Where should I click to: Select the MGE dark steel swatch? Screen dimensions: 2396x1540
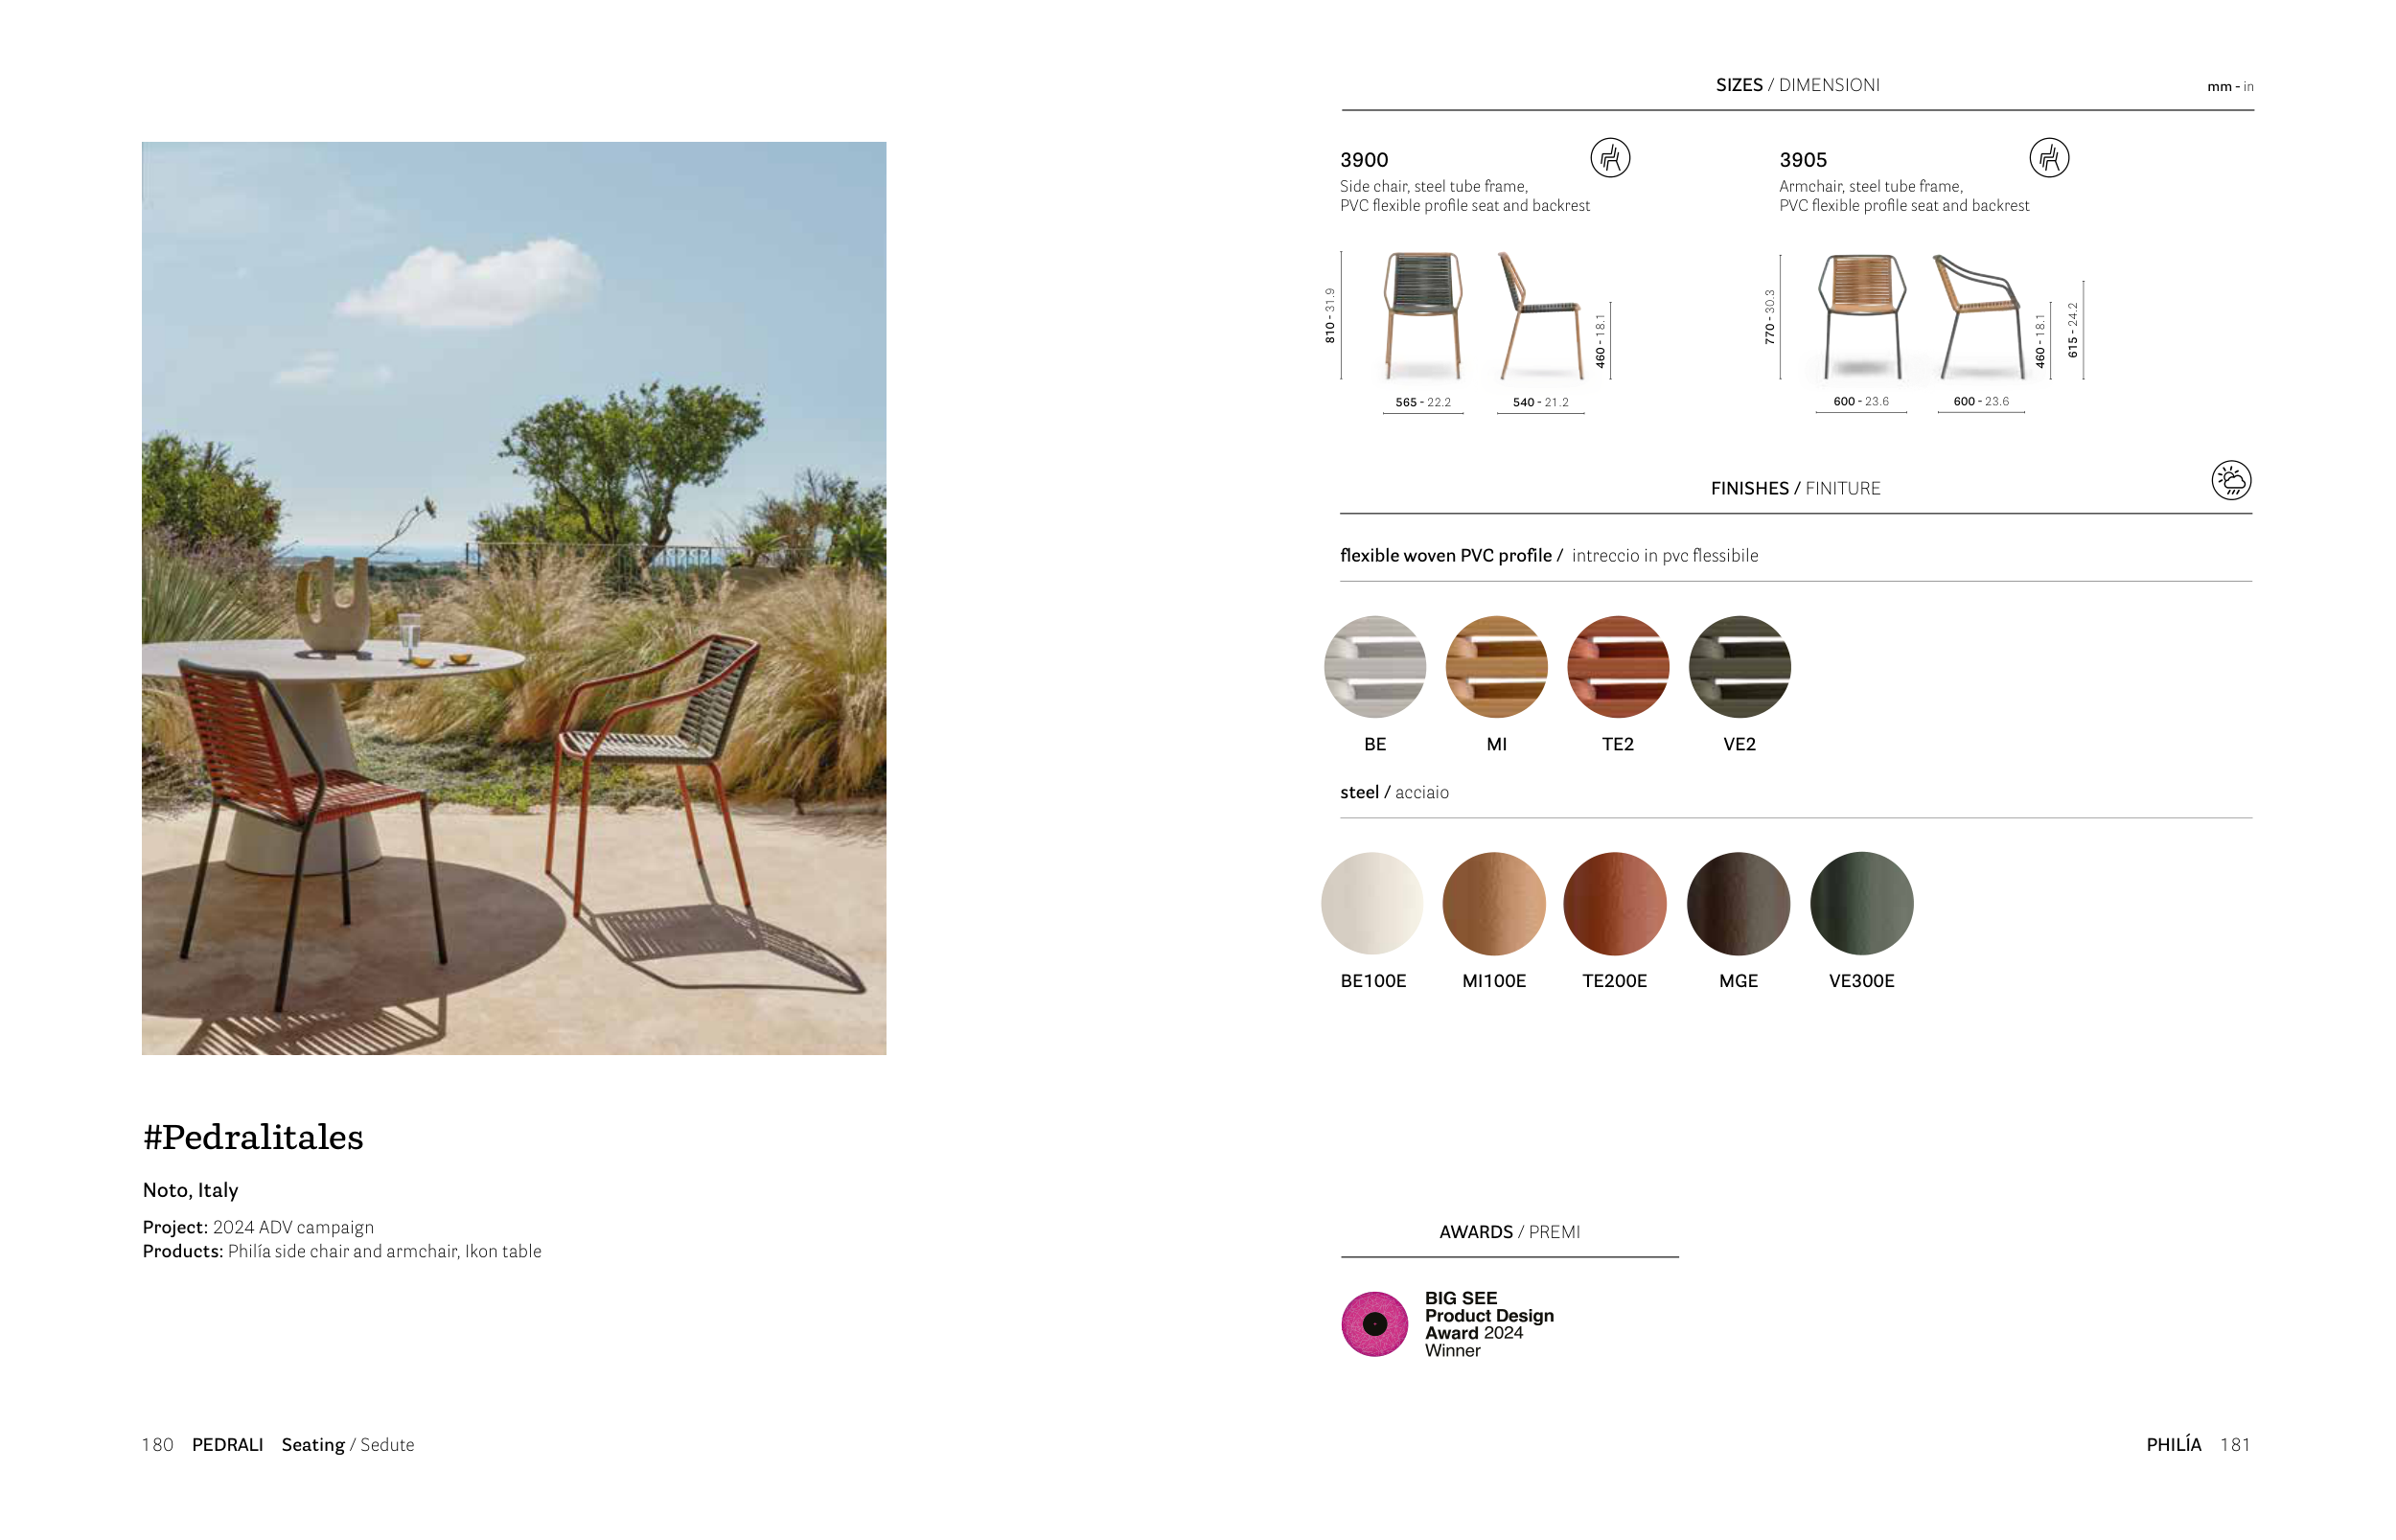[x=1738, y=903]
